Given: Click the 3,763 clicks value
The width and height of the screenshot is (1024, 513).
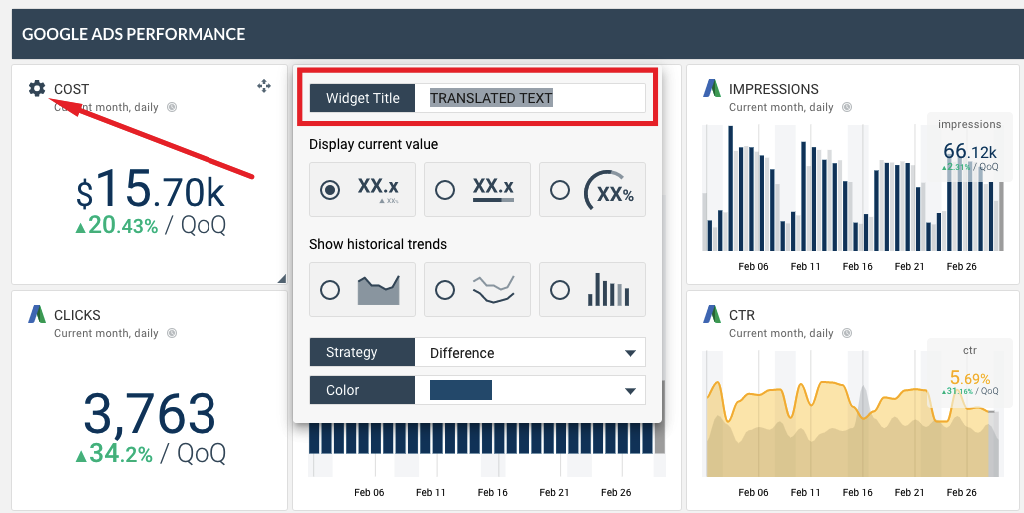Looking at the screenshot, I should tap(150, 414).
